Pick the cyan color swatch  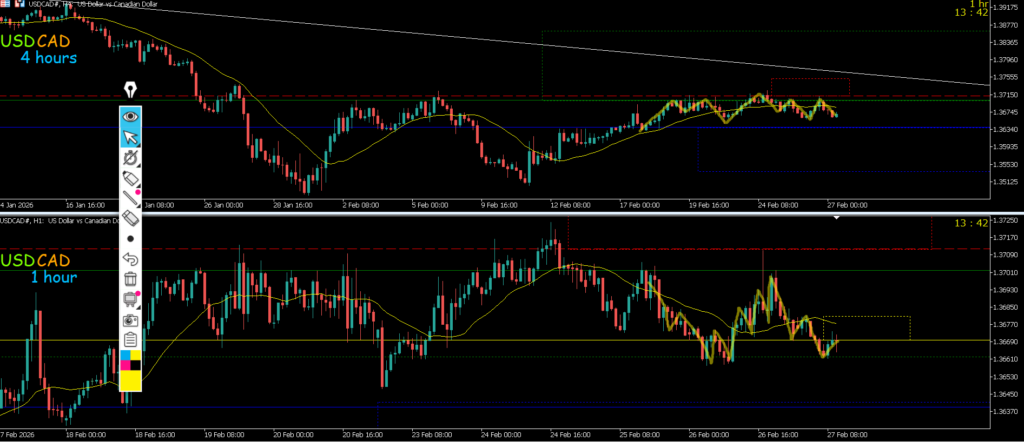click(x=124, y=355)
